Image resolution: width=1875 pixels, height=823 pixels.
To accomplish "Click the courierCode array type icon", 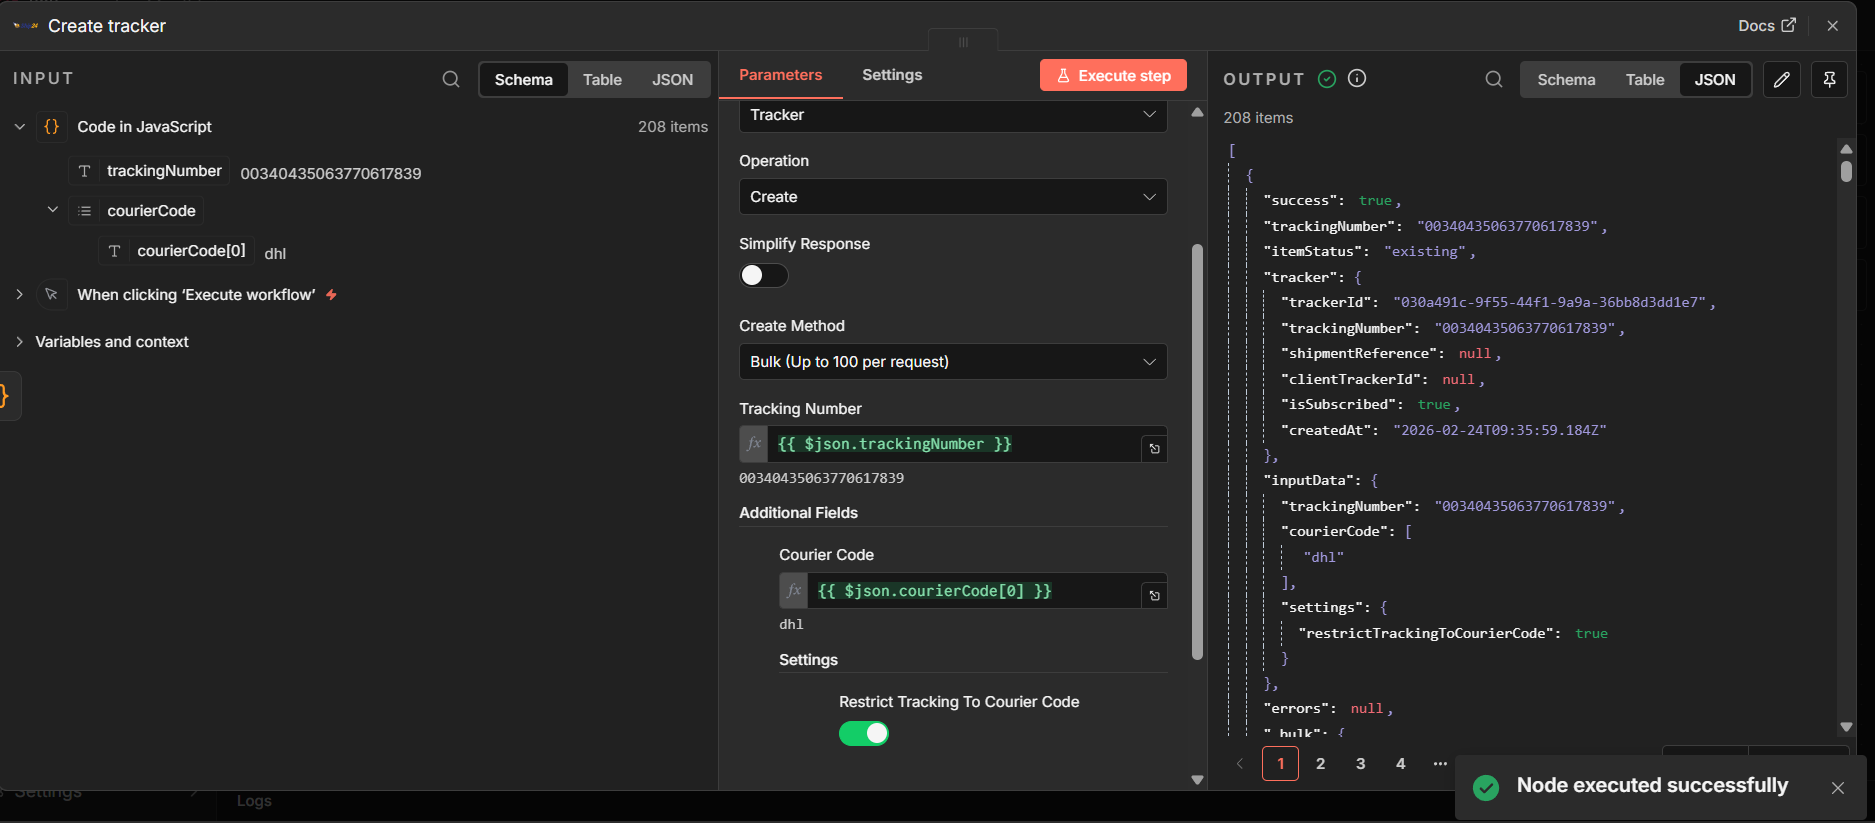I will [x=85, y=211].
